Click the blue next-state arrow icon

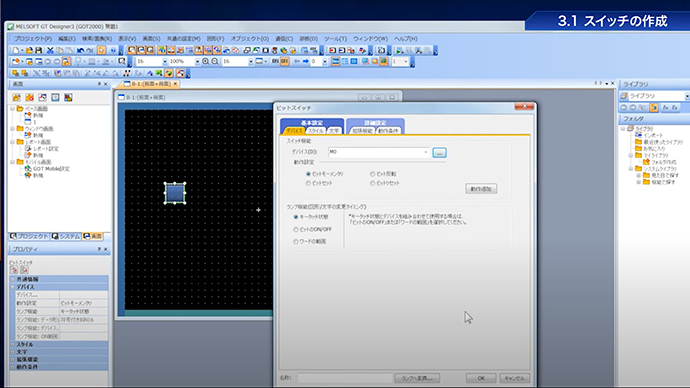click(305, 62)
